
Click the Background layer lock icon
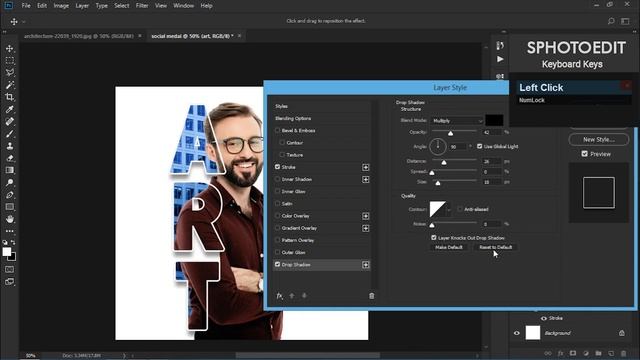622,333
